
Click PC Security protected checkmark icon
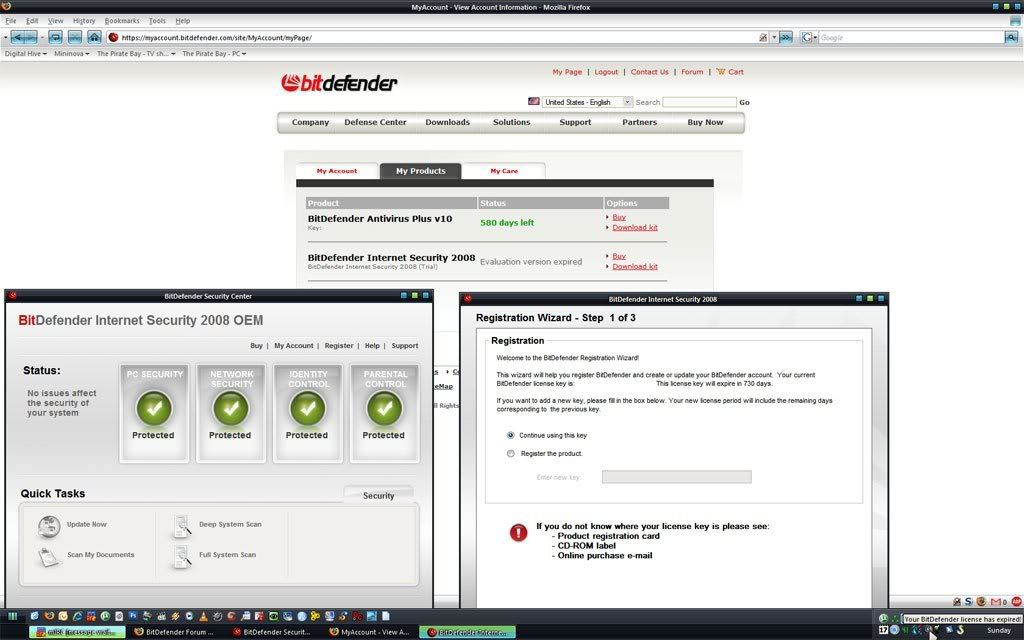click(x=154, y=408)
